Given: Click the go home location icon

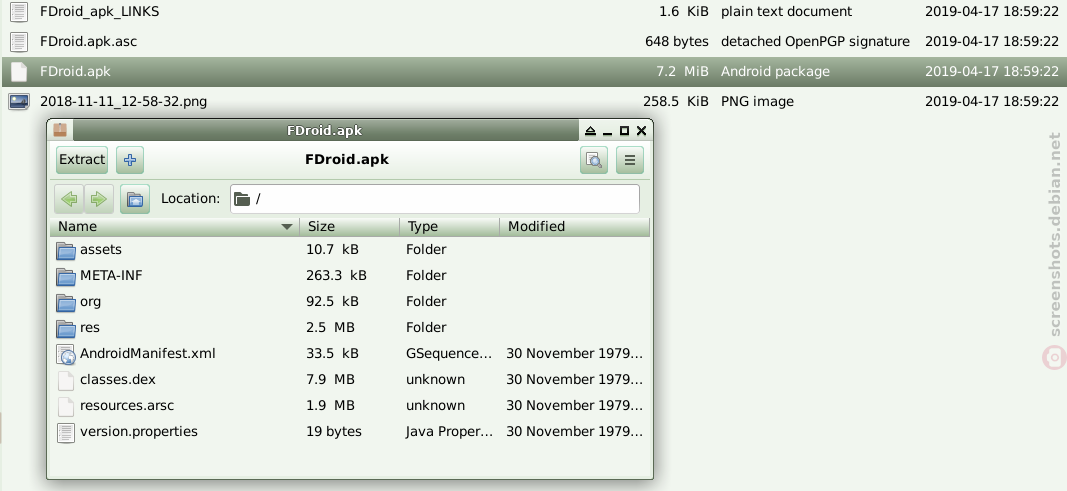Looking at the screenshot, I should click(x=135, y=199).
